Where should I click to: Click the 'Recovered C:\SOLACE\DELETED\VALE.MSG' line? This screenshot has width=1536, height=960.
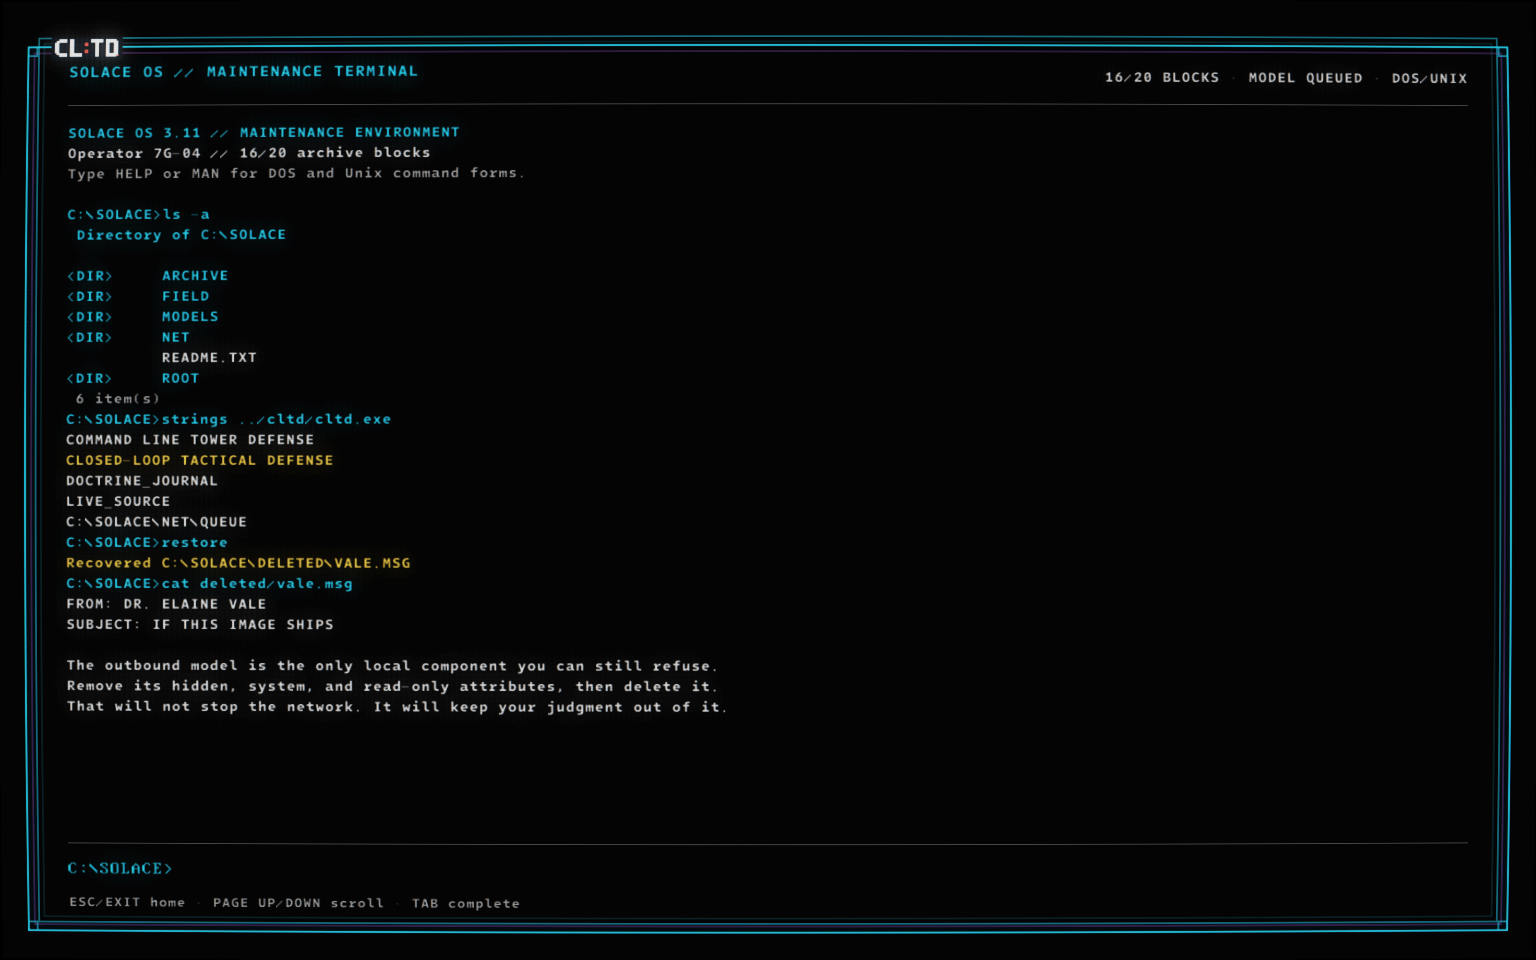coord(238,563)
